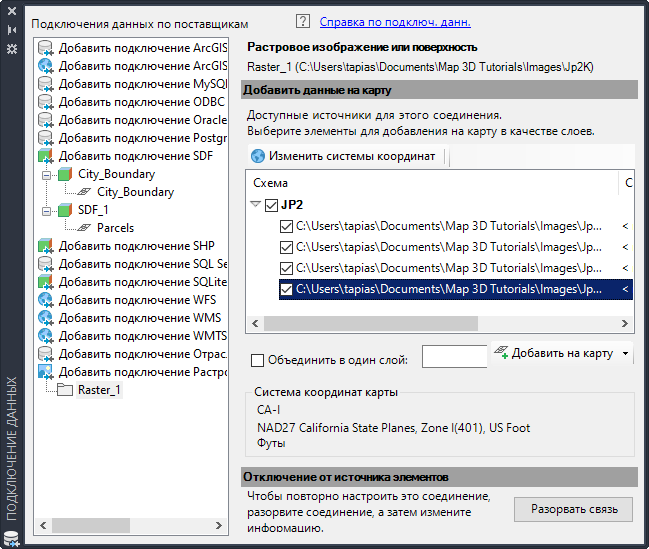The width and height of the screenshot is (649, 549).
Task: Click Отключение от источника элементов header
Action: click(x=439, y=477)
